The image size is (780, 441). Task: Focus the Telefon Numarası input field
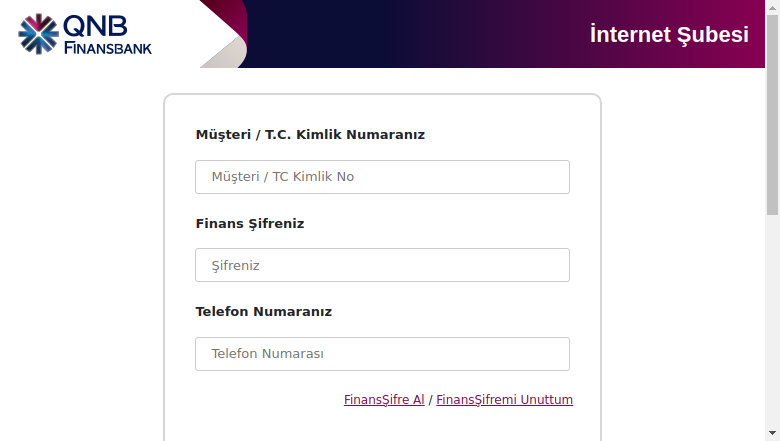coord(382,354)
